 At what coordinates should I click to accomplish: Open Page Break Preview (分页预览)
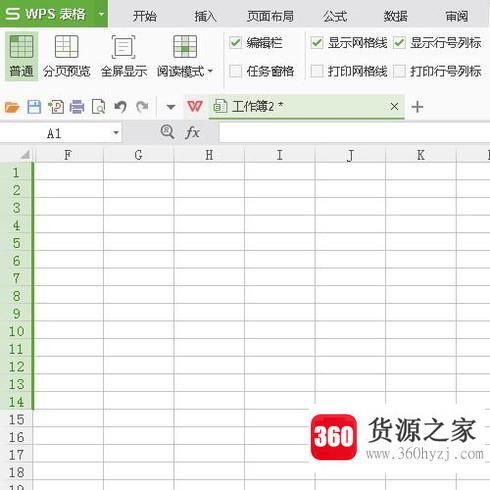coord(67,56)
